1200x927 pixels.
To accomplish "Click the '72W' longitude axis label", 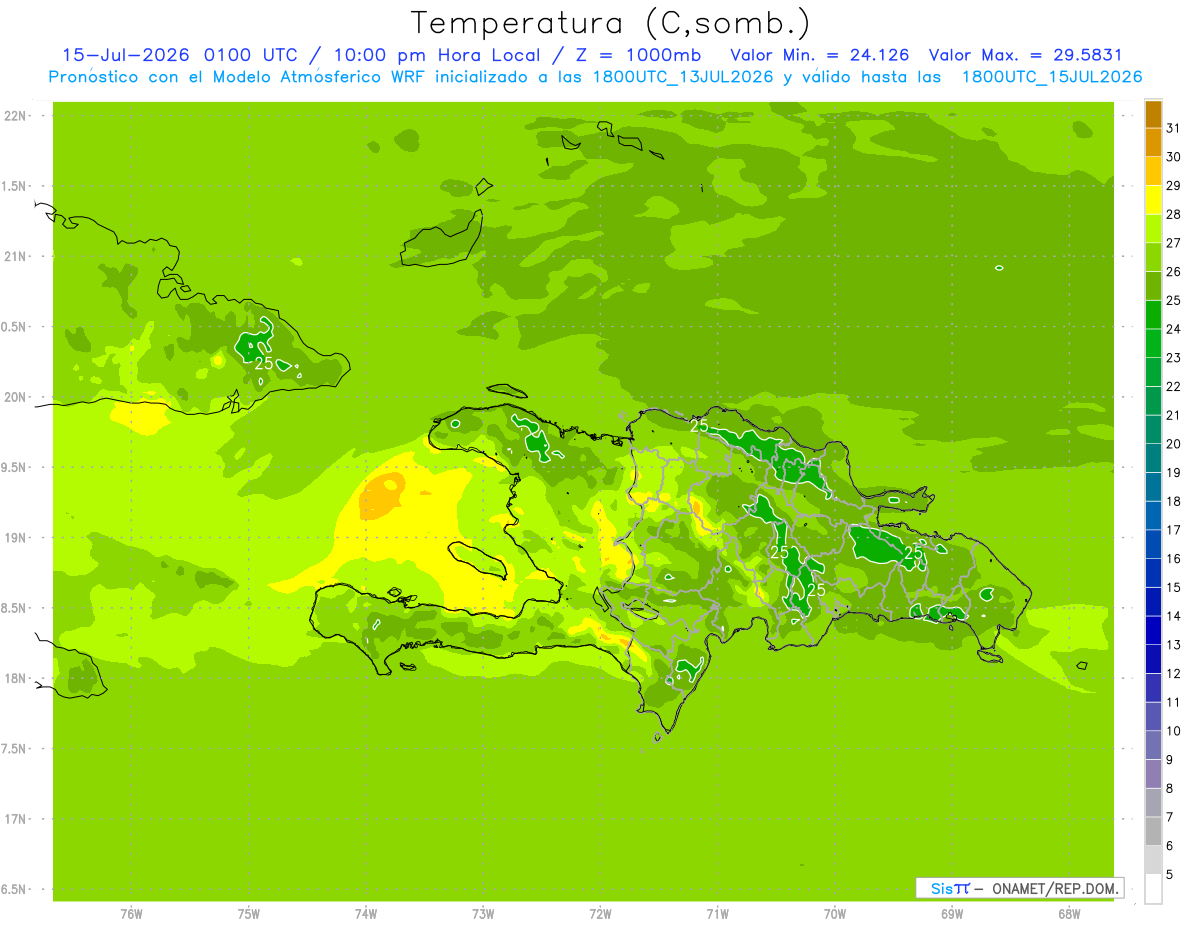I will pos(600,914).
